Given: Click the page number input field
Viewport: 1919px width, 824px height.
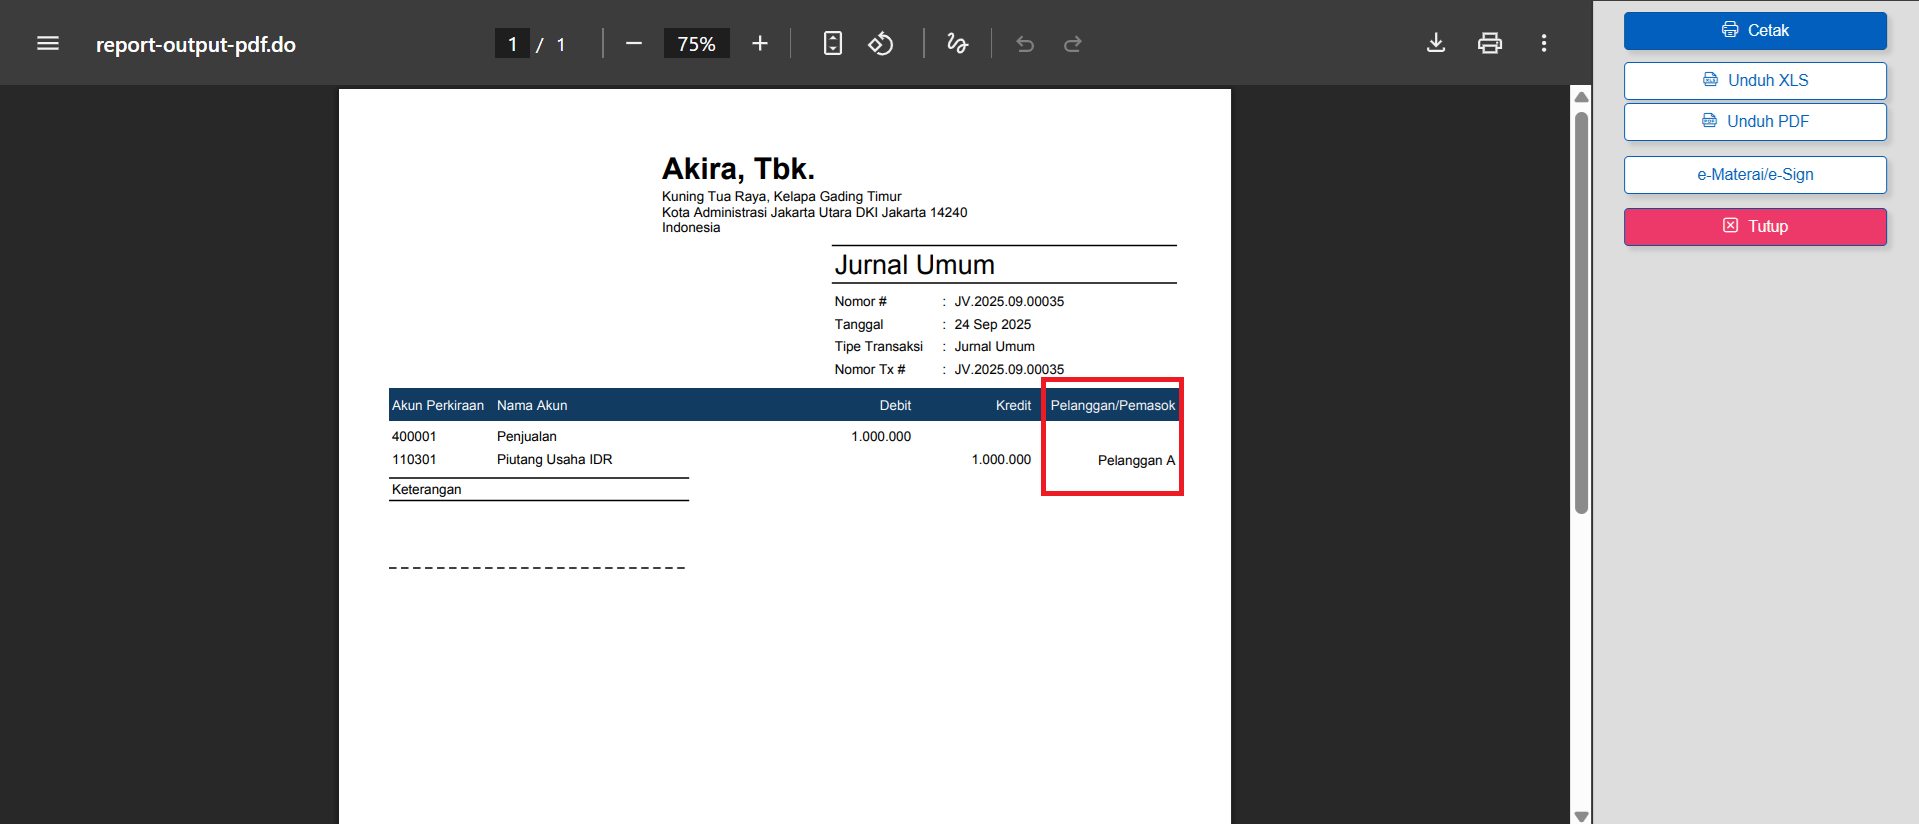Looking at the screenshot, I should tap(512, 44).
